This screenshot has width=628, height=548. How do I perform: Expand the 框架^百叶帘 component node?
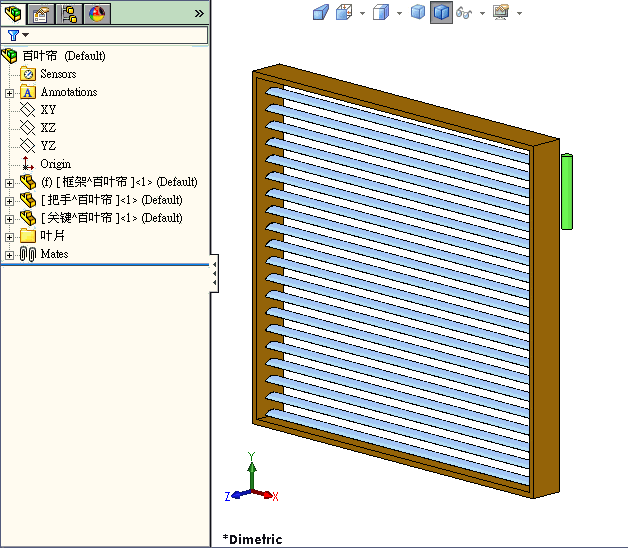click(x=9, y=183)
